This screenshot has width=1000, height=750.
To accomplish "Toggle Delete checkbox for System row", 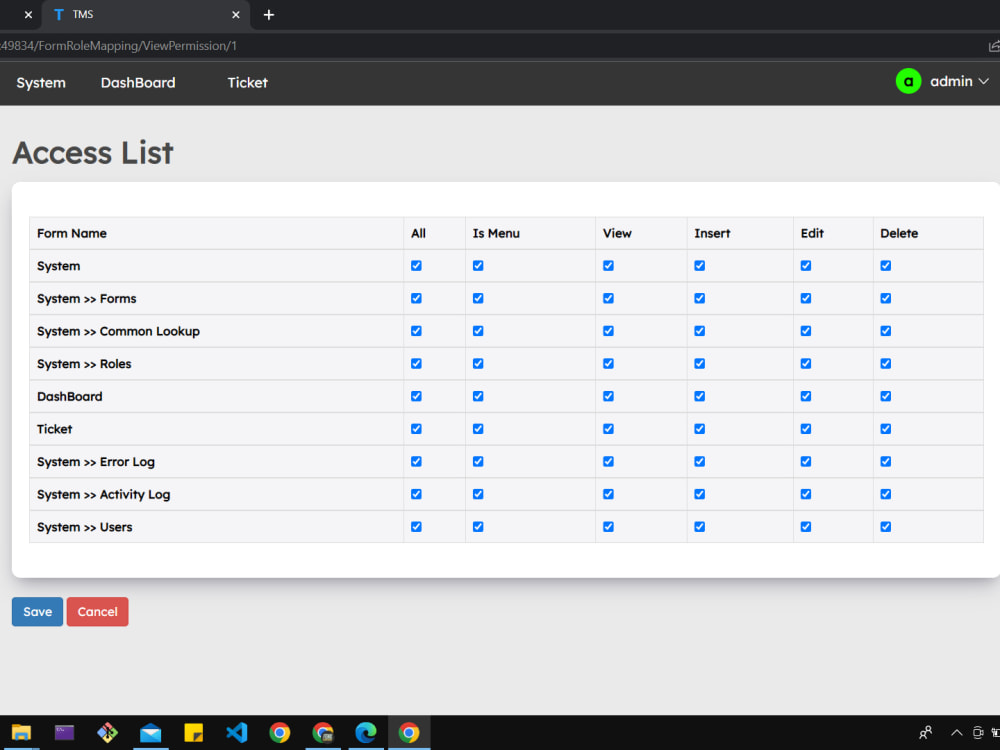I will [886, 266].
